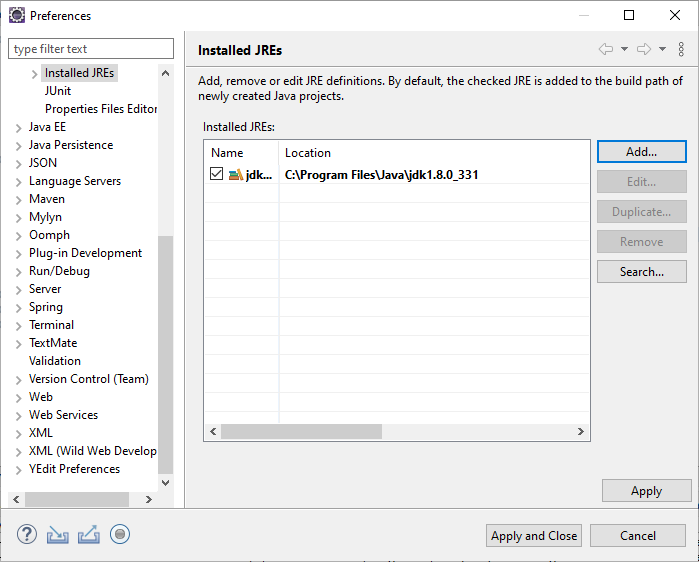Viewport: 699px width, 562px height.
Task: Go forward using the right arrow icon
Action: [x=644, y=50]
